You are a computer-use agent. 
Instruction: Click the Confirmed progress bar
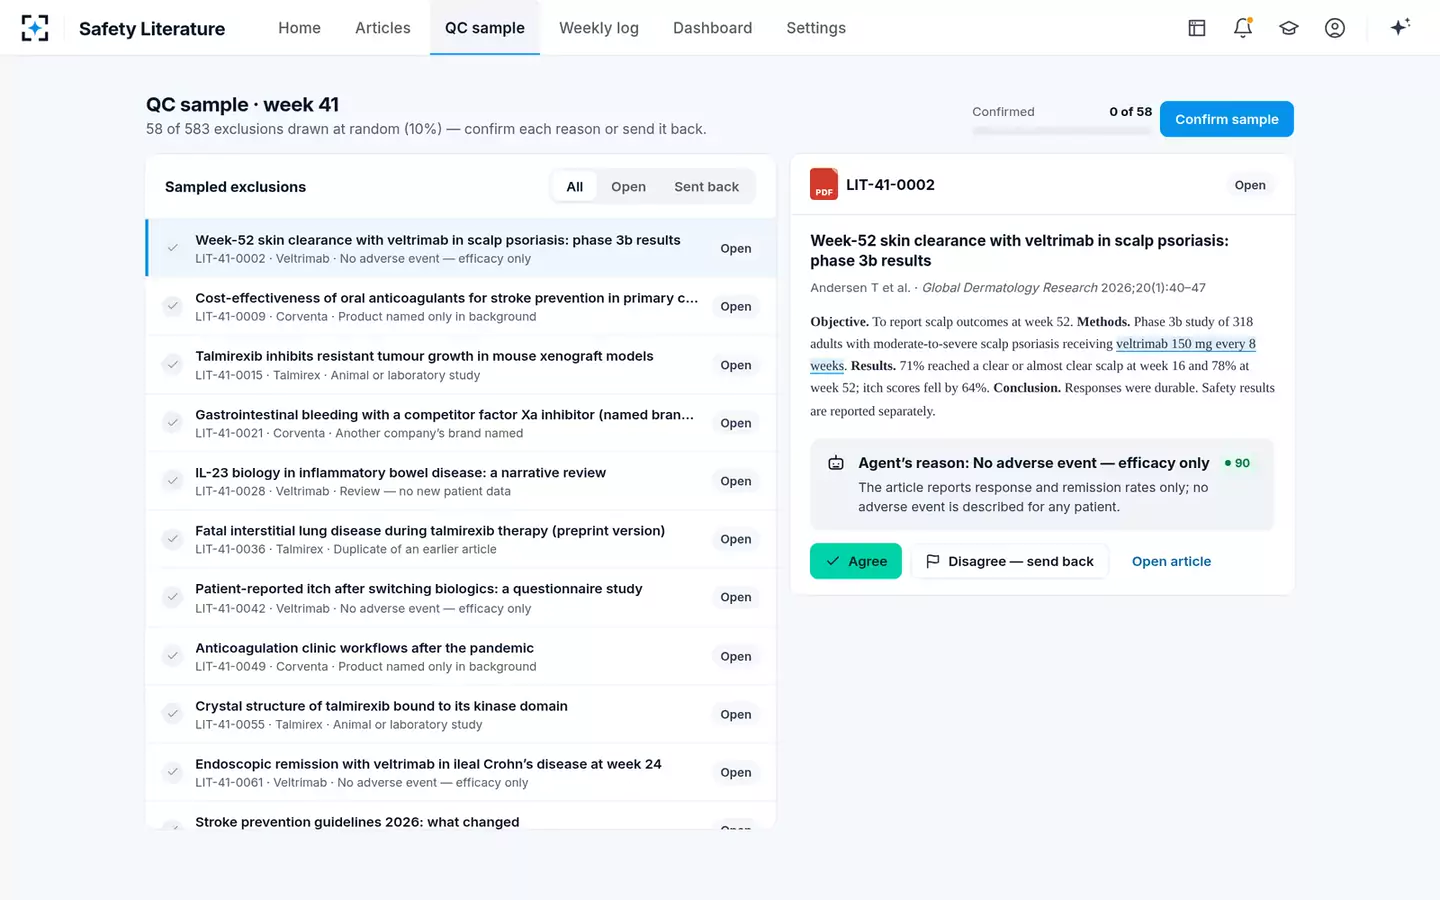tap(1062, 130)
